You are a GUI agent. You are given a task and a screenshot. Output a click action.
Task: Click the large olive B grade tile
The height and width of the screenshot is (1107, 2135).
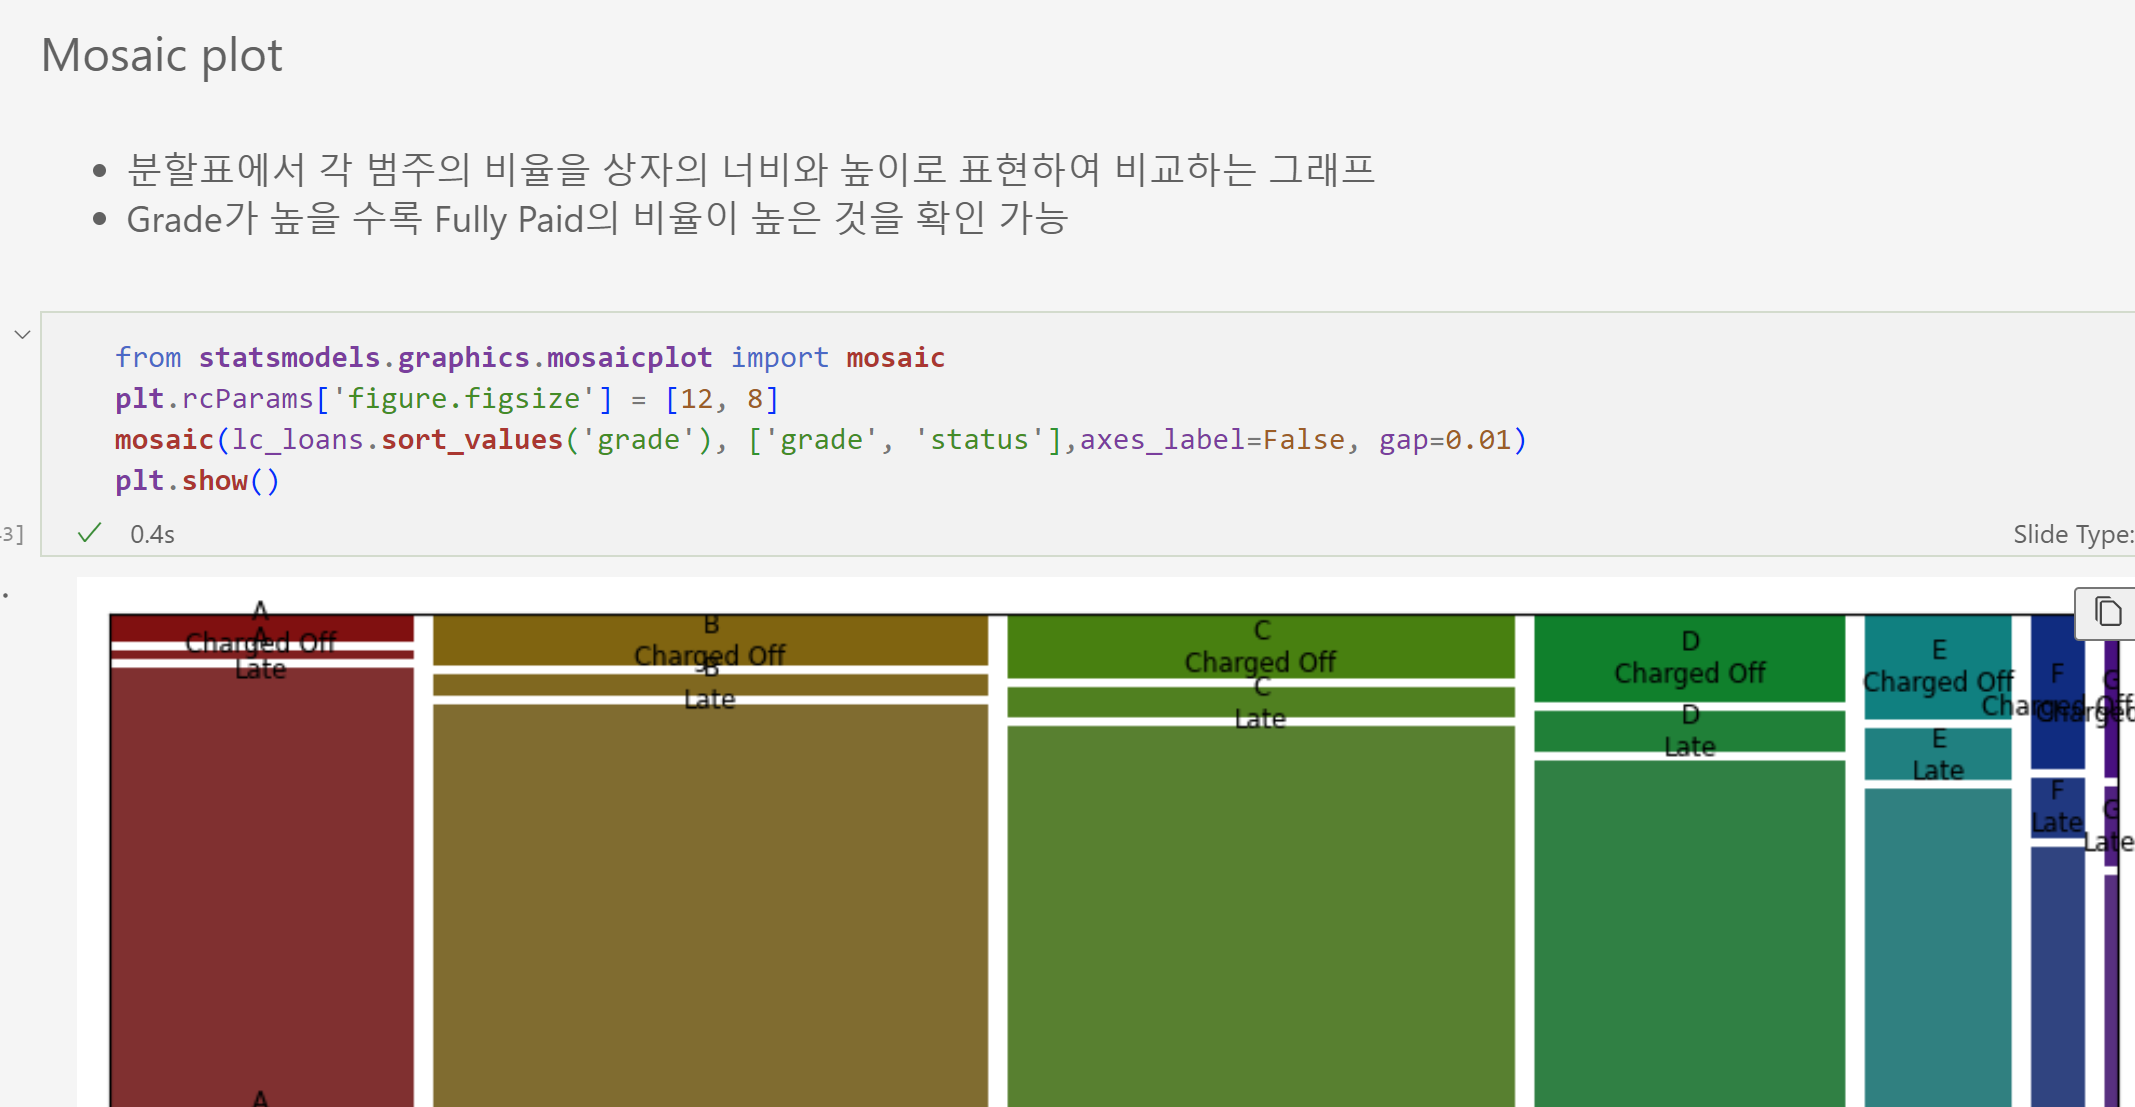pos(710,900)
